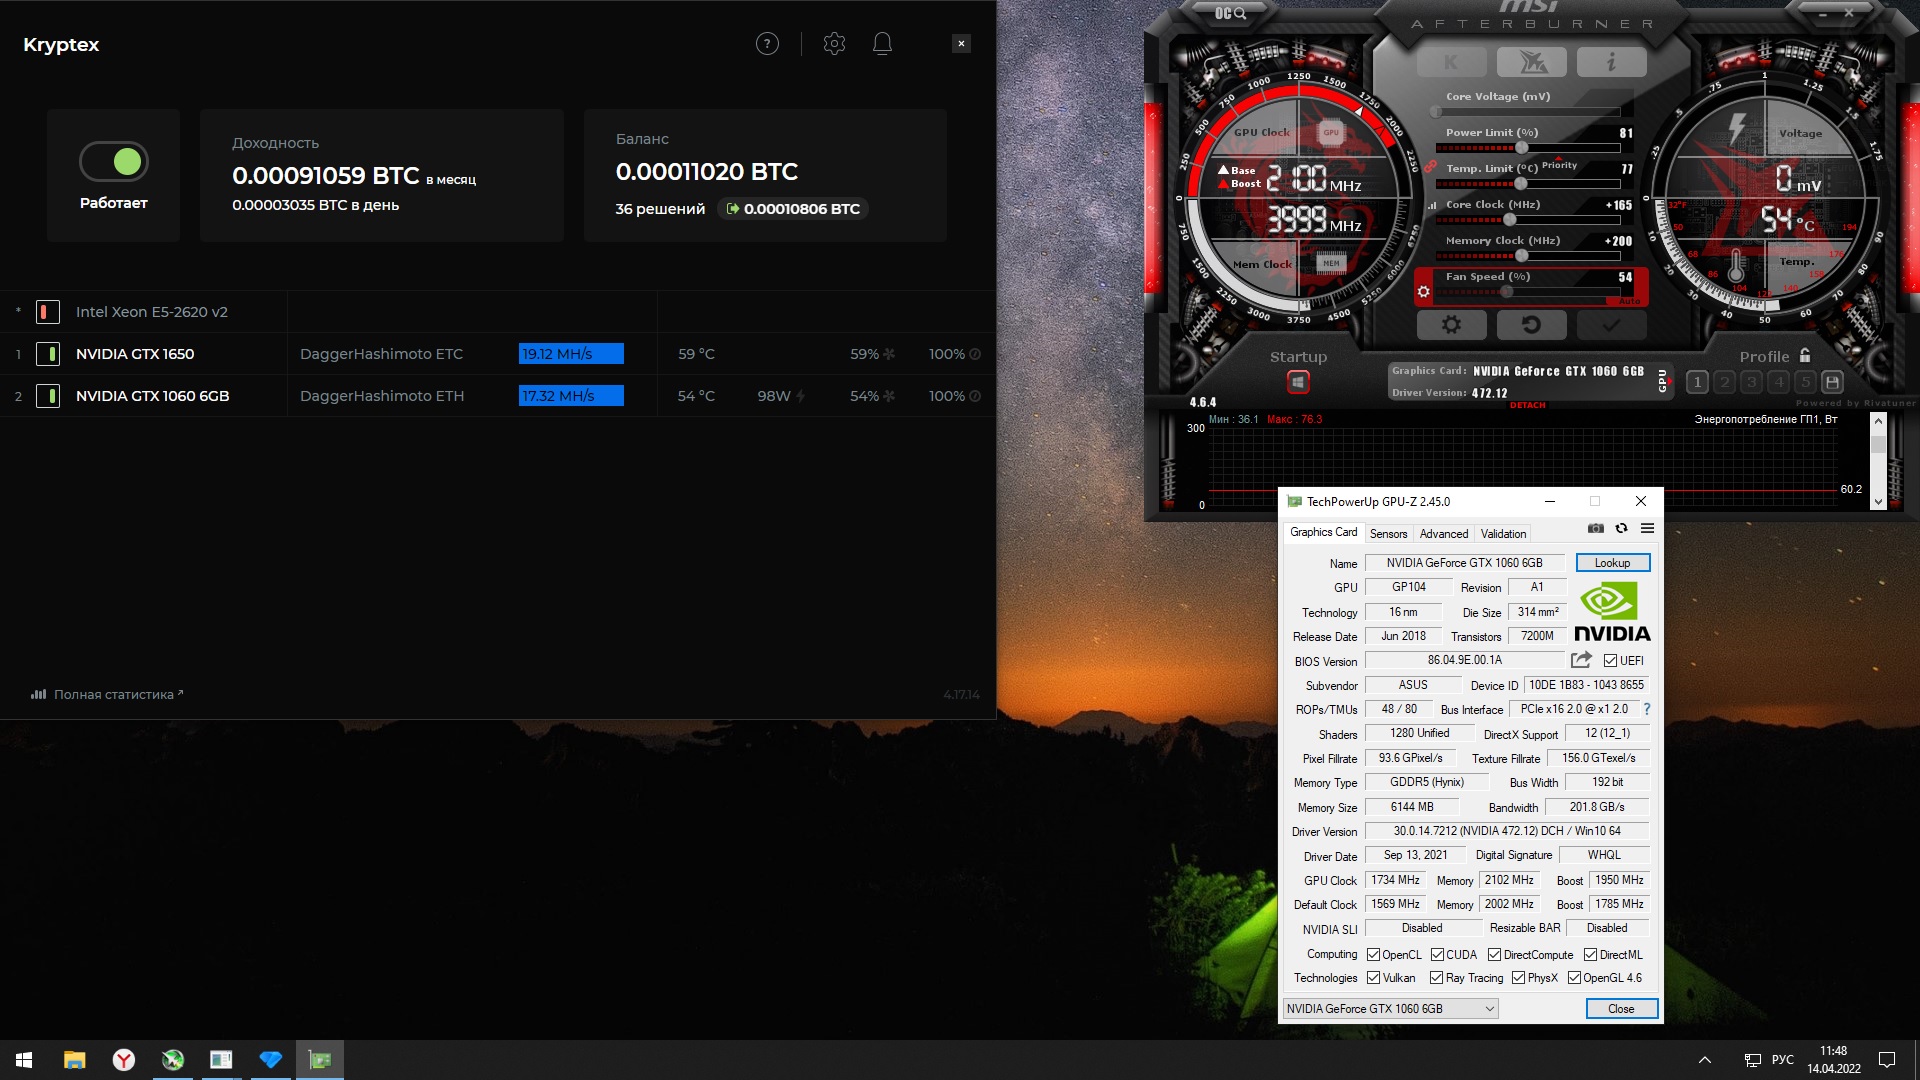Click the GTX 1060 intensity icon next to 100%
The image size is (1920, 1080).
(x=975, y=396)
